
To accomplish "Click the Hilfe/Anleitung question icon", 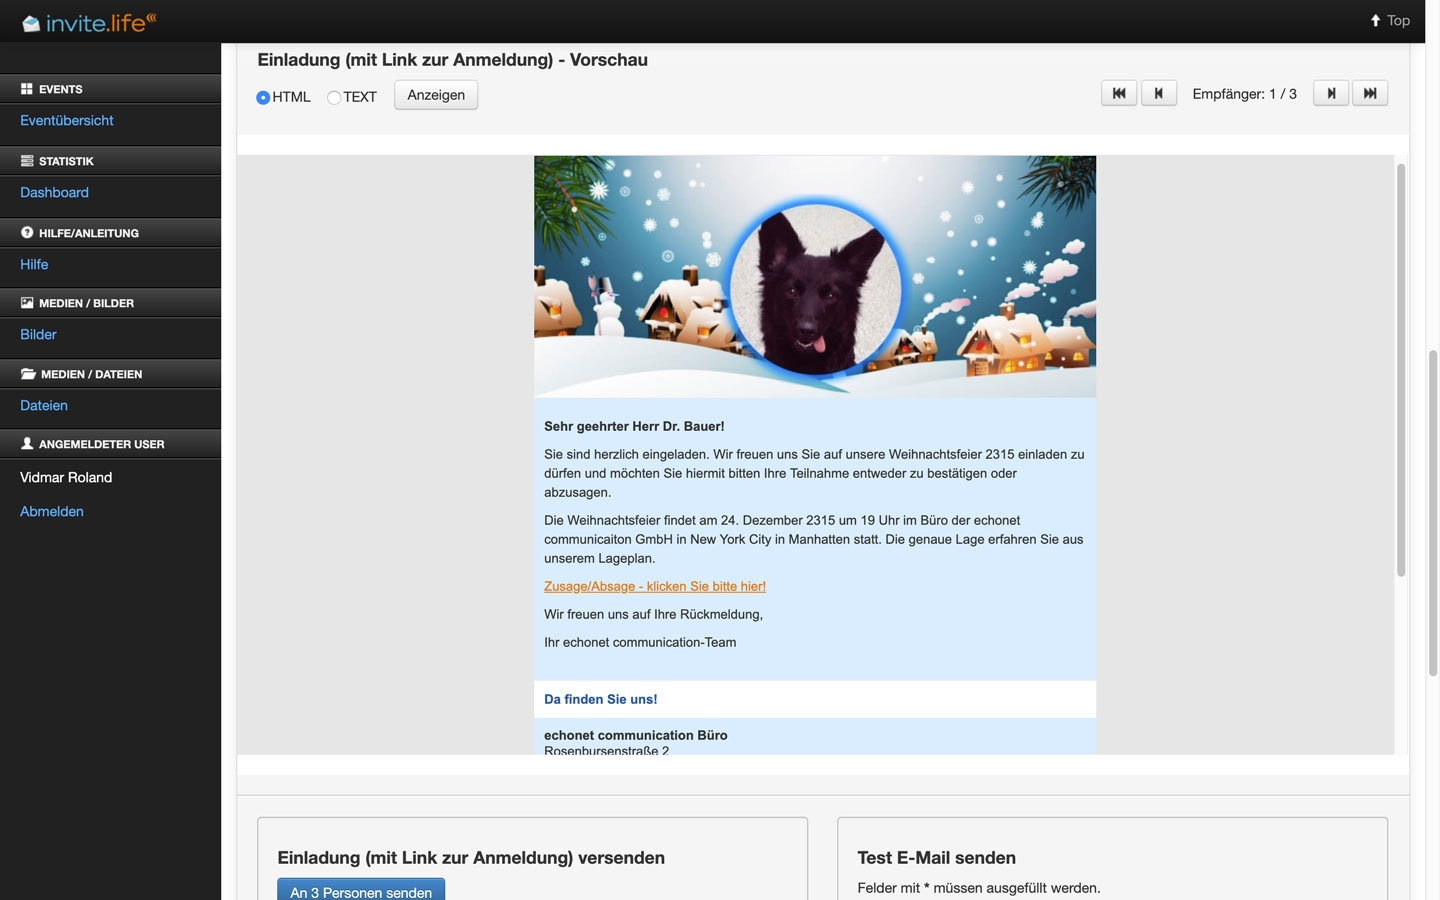I will coord(27,232).
